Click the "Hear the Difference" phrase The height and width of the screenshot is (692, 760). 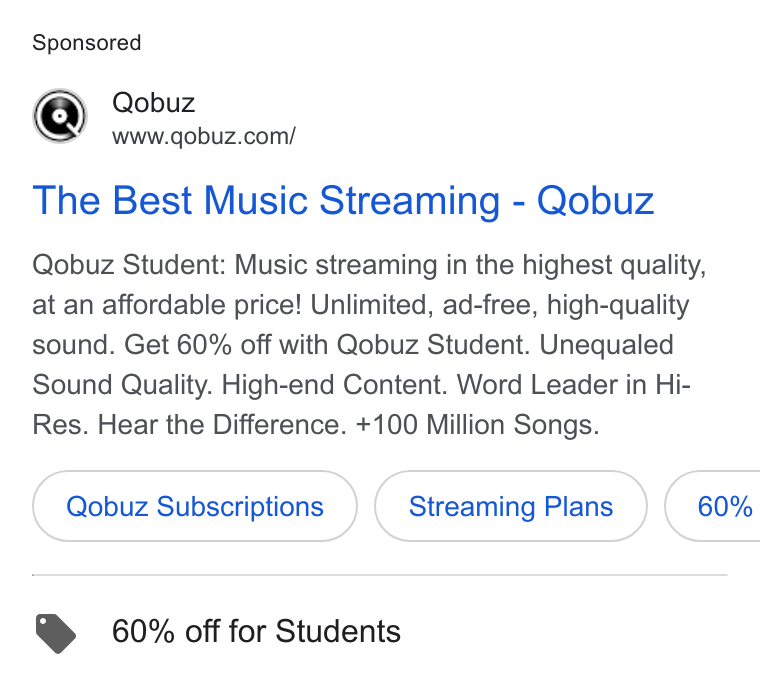point(222,425)
